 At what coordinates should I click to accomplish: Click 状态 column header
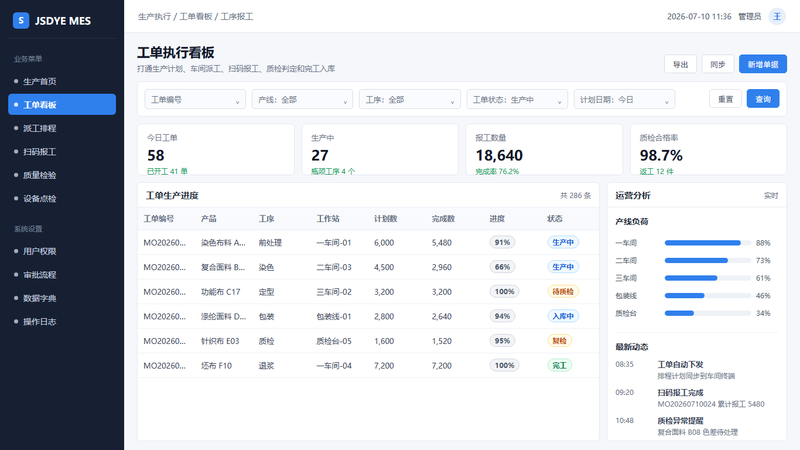555,218
